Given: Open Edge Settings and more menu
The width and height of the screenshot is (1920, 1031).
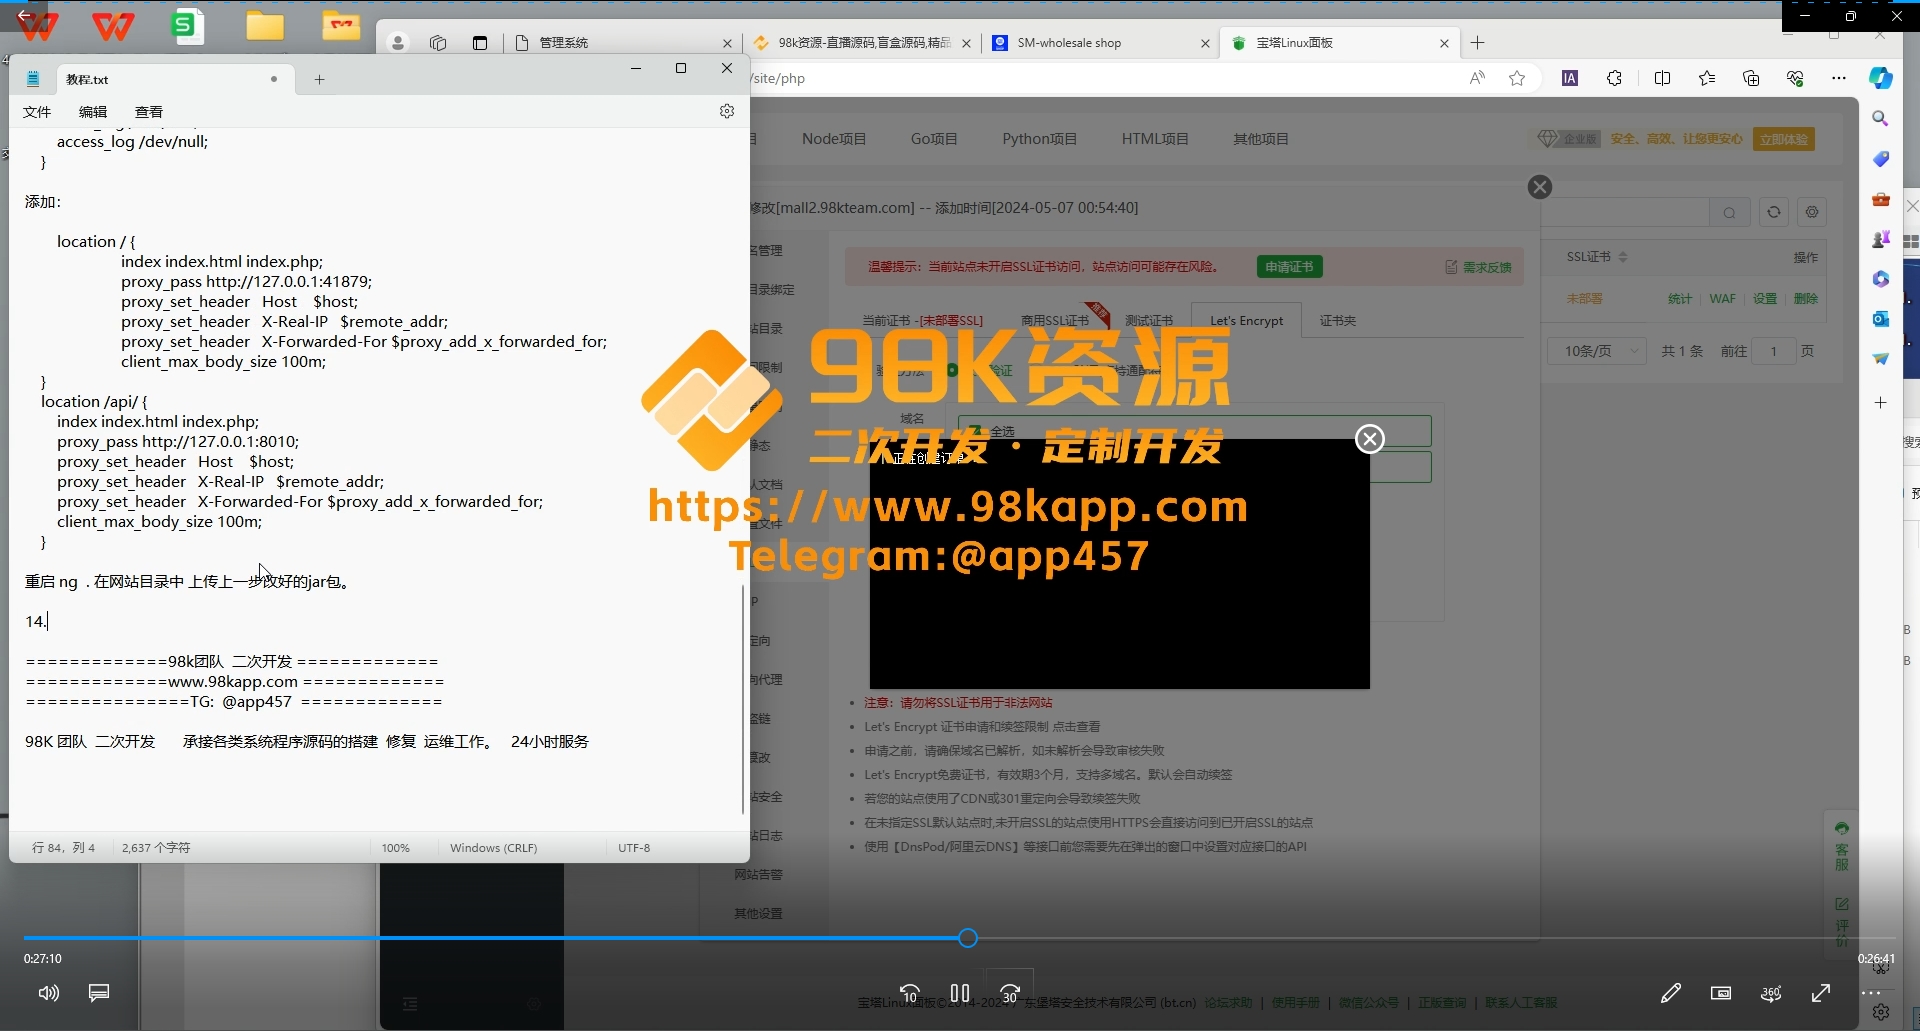Looking at the screenshot, I should pyautogui.click(x=1839, y=78).
